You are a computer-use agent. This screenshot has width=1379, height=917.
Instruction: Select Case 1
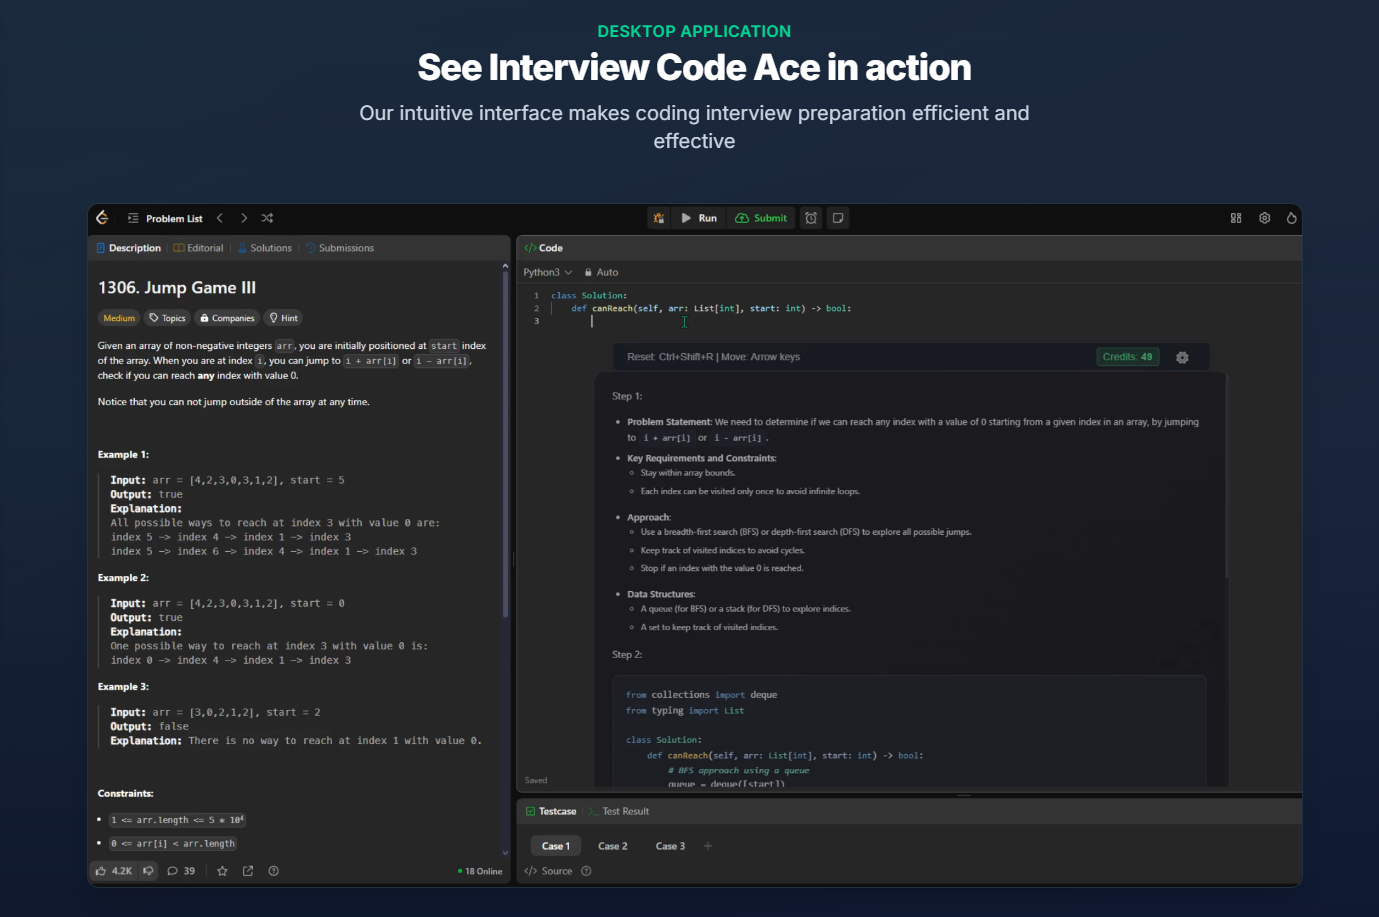[556, 846]
